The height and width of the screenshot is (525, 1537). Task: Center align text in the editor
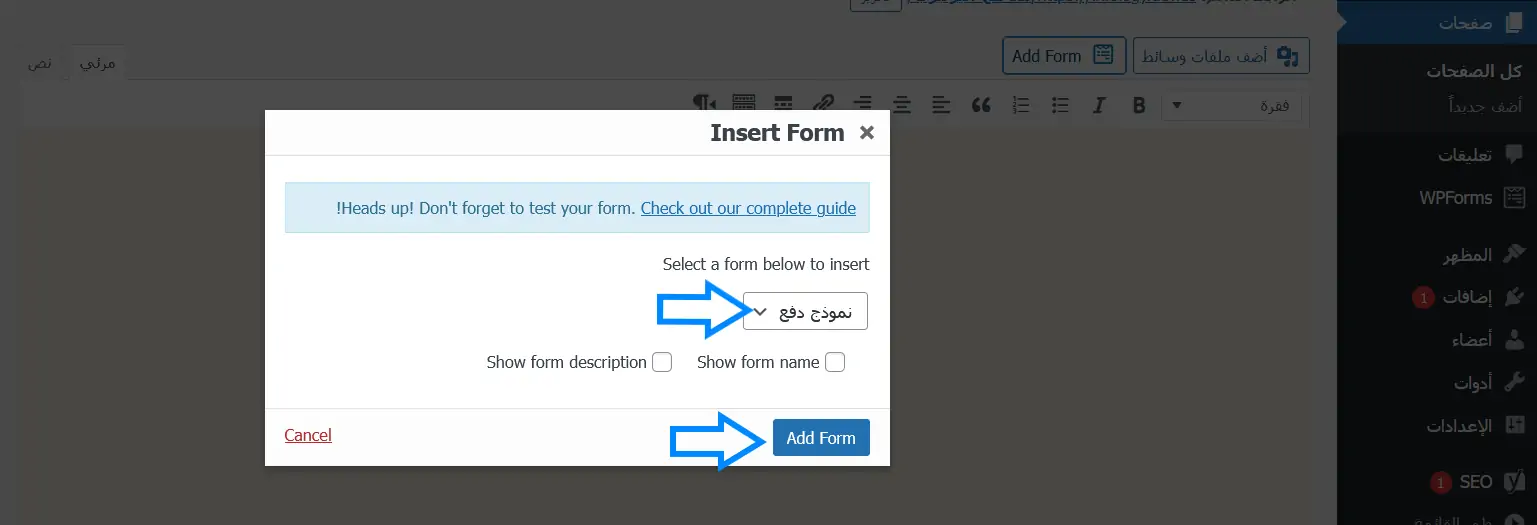pyautogui.click(x=902, y=104)
